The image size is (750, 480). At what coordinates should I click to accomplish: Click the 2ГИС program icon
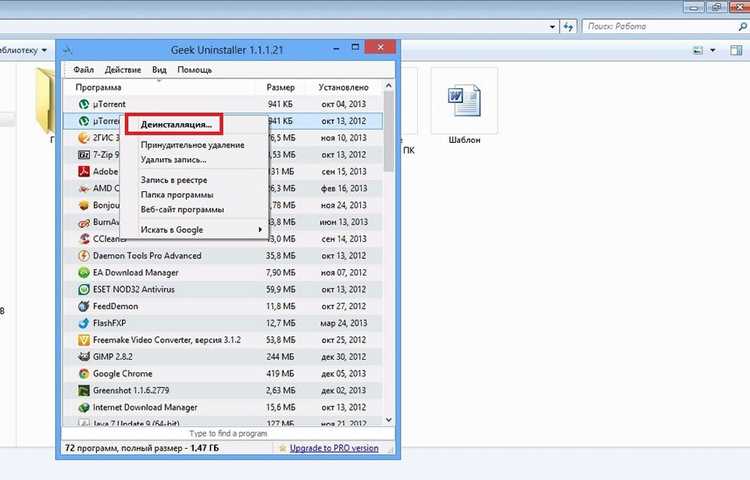point(84,138)
